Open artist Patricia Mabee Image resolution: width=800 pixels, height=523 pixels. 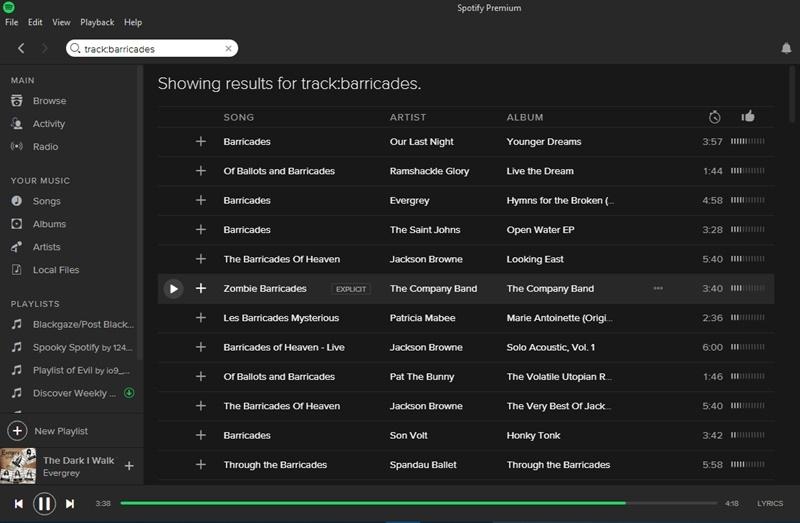(x=422, y=318)
